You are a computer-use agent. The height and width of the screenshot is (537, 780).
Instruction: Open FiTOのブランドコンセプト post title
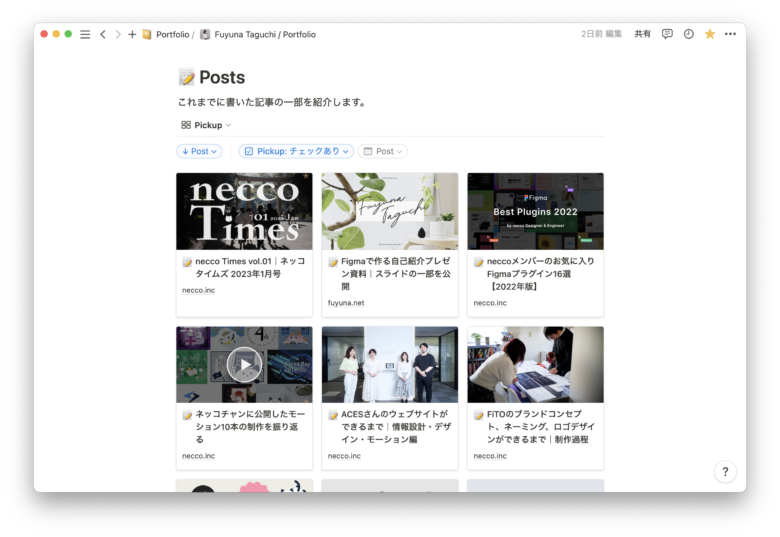[x=541, y=427]
